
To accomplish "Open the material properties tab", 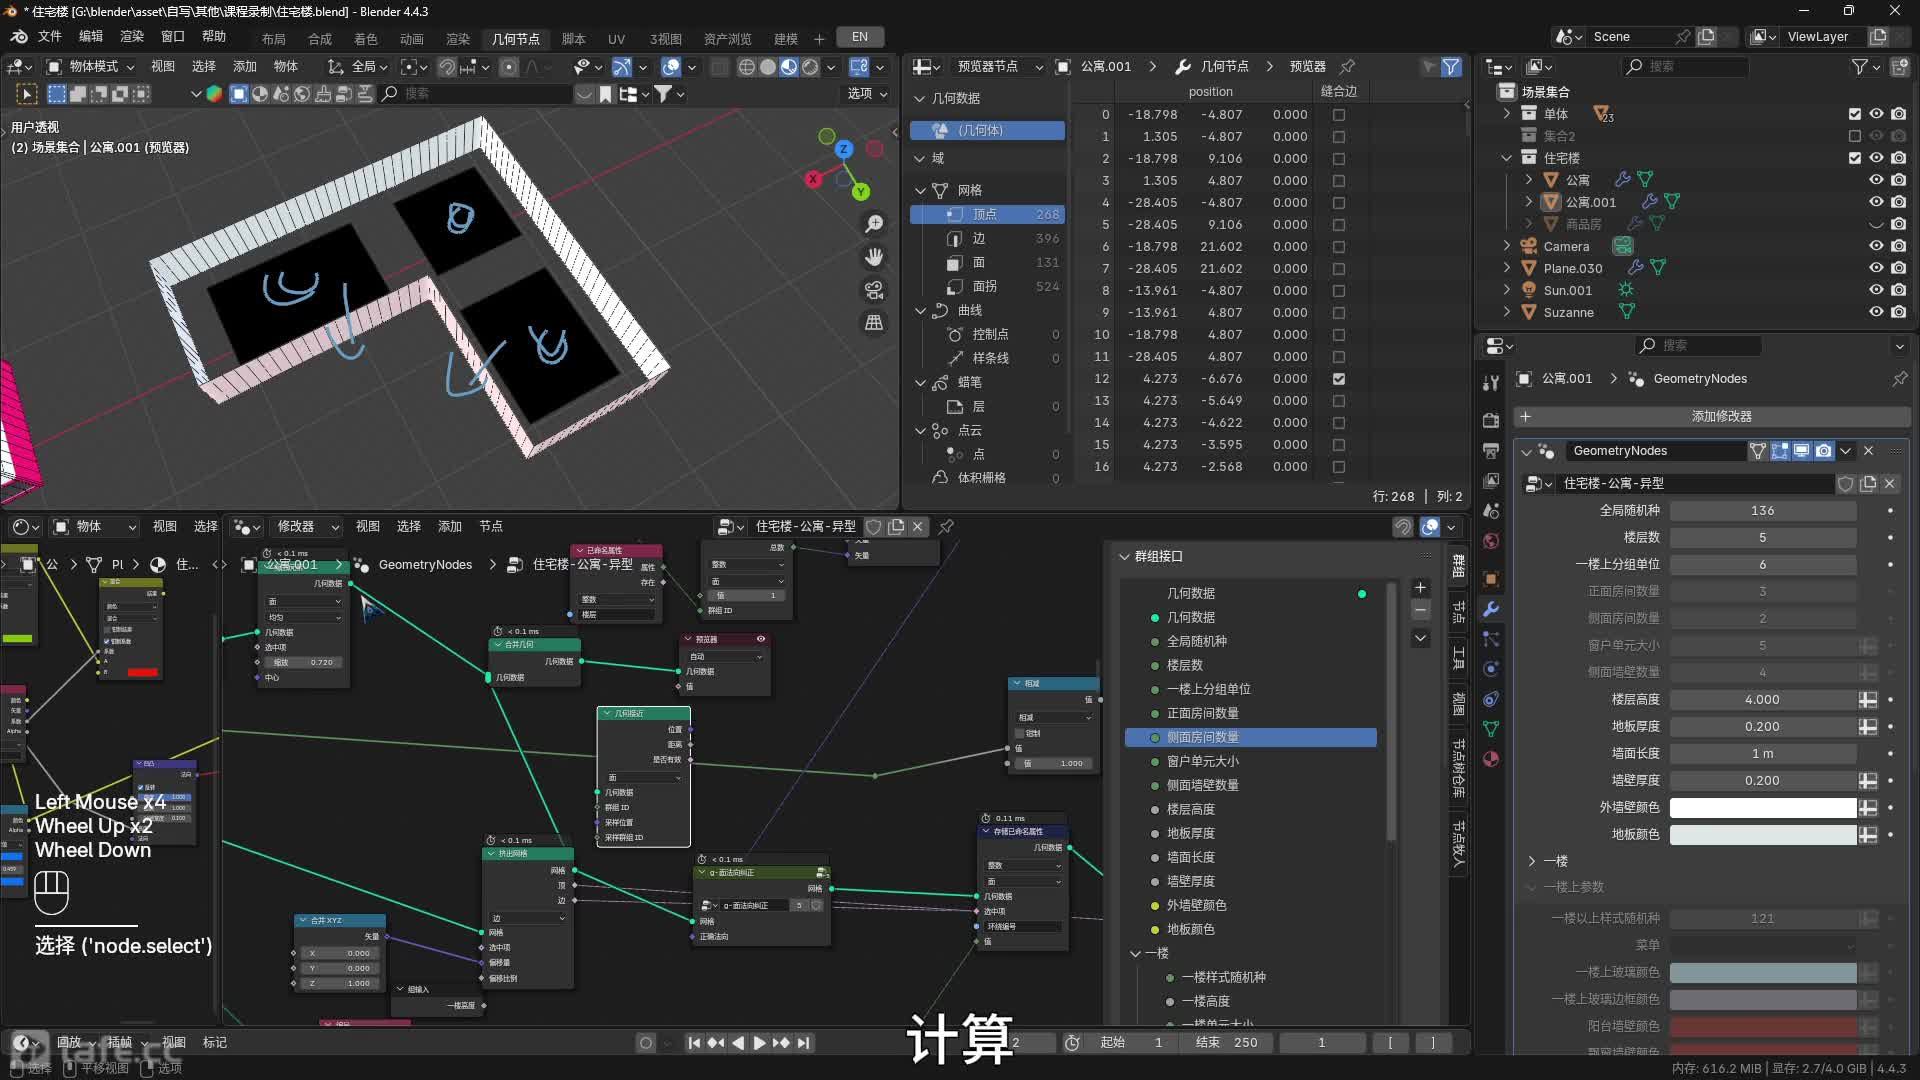I will pyautogui.click(x=1491, y=759).
